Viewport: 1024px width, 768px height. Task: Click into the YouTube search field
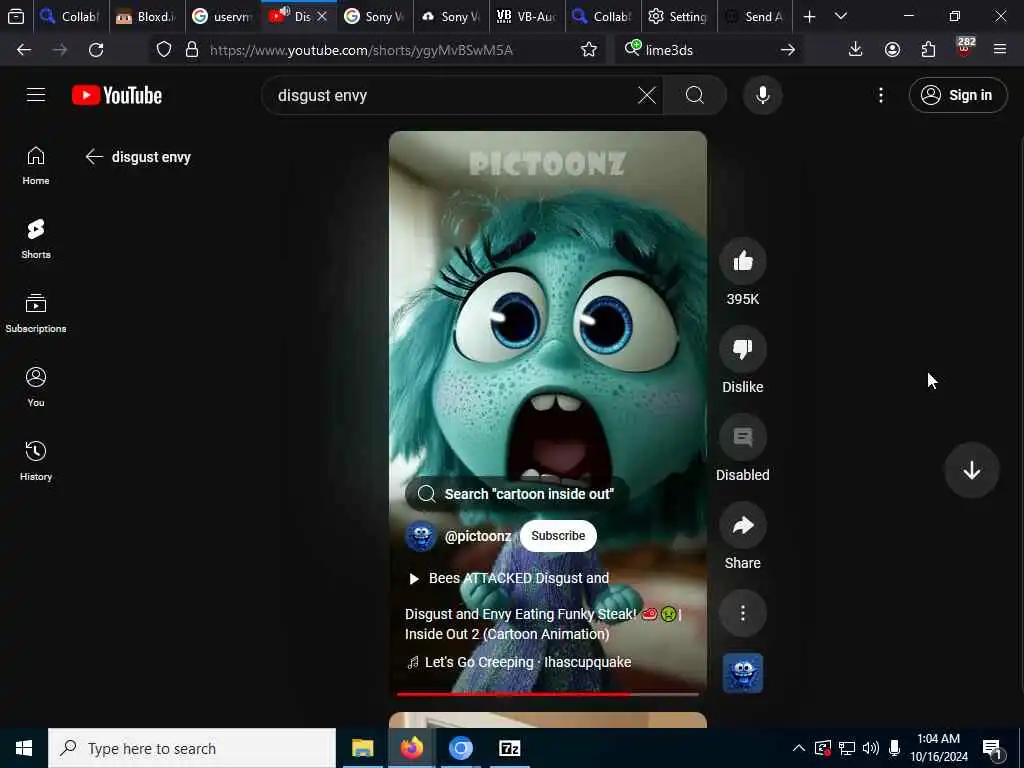coord(454,95)
